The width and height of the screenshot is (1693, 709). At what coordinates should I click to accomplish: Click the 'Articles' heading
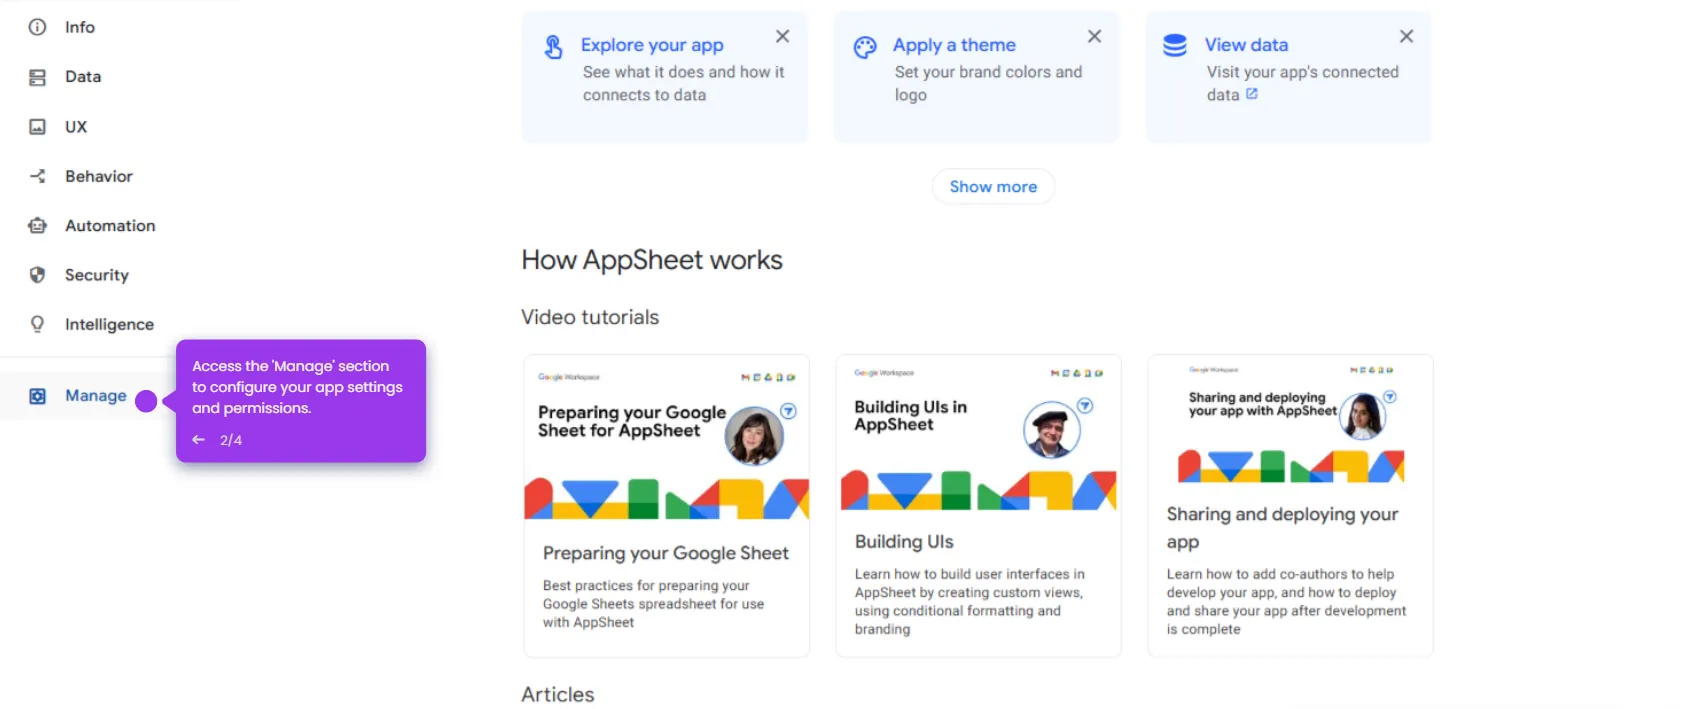click(558, 694)
